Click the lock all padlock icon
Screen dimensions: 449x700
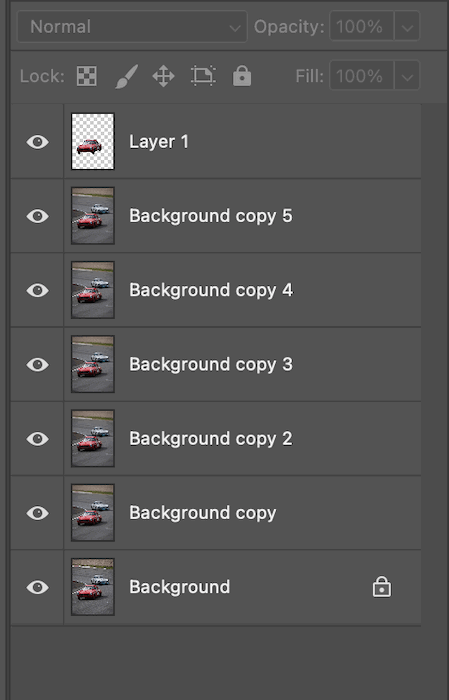[242, 76]
